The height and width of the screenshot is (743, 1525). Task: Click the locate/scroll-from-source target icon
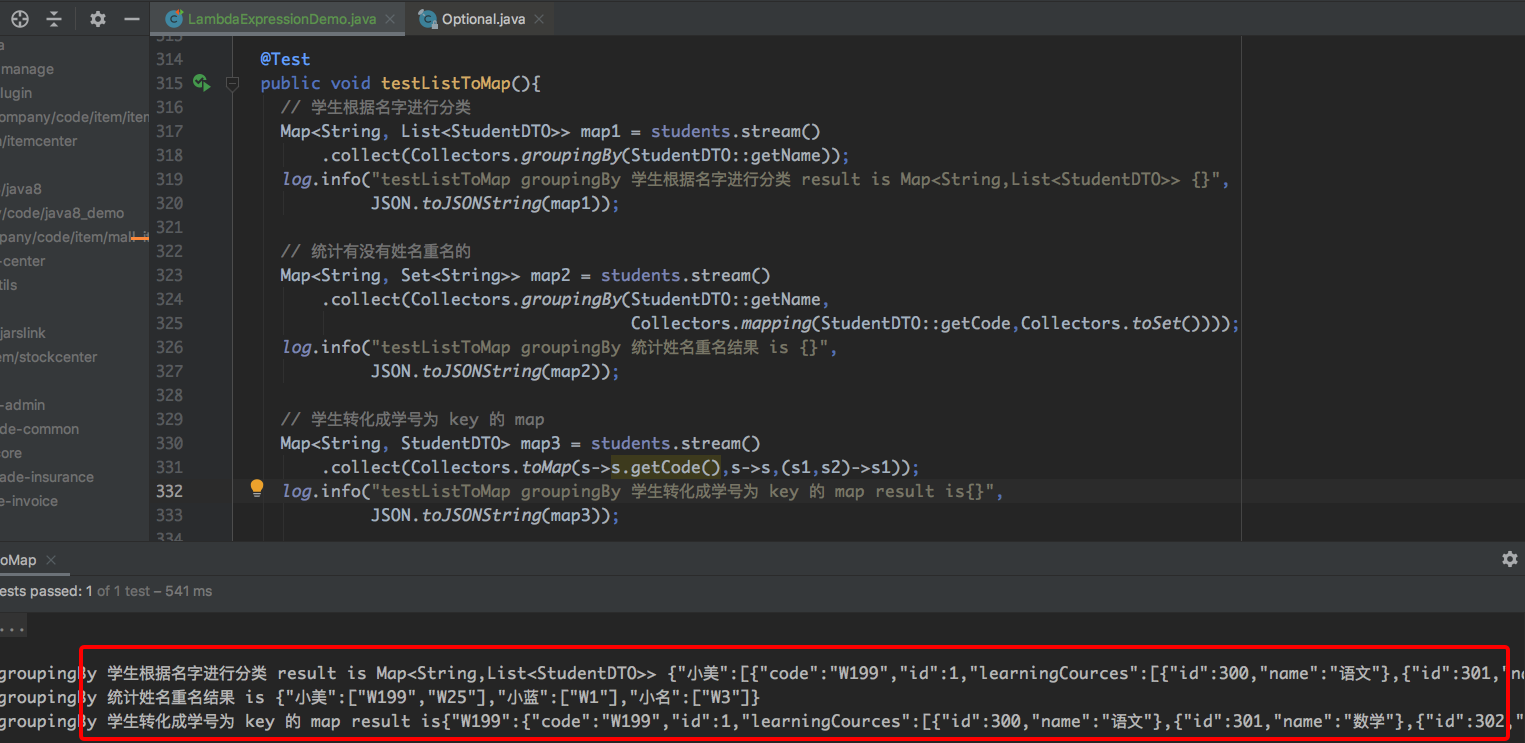[x=20, y=19]
